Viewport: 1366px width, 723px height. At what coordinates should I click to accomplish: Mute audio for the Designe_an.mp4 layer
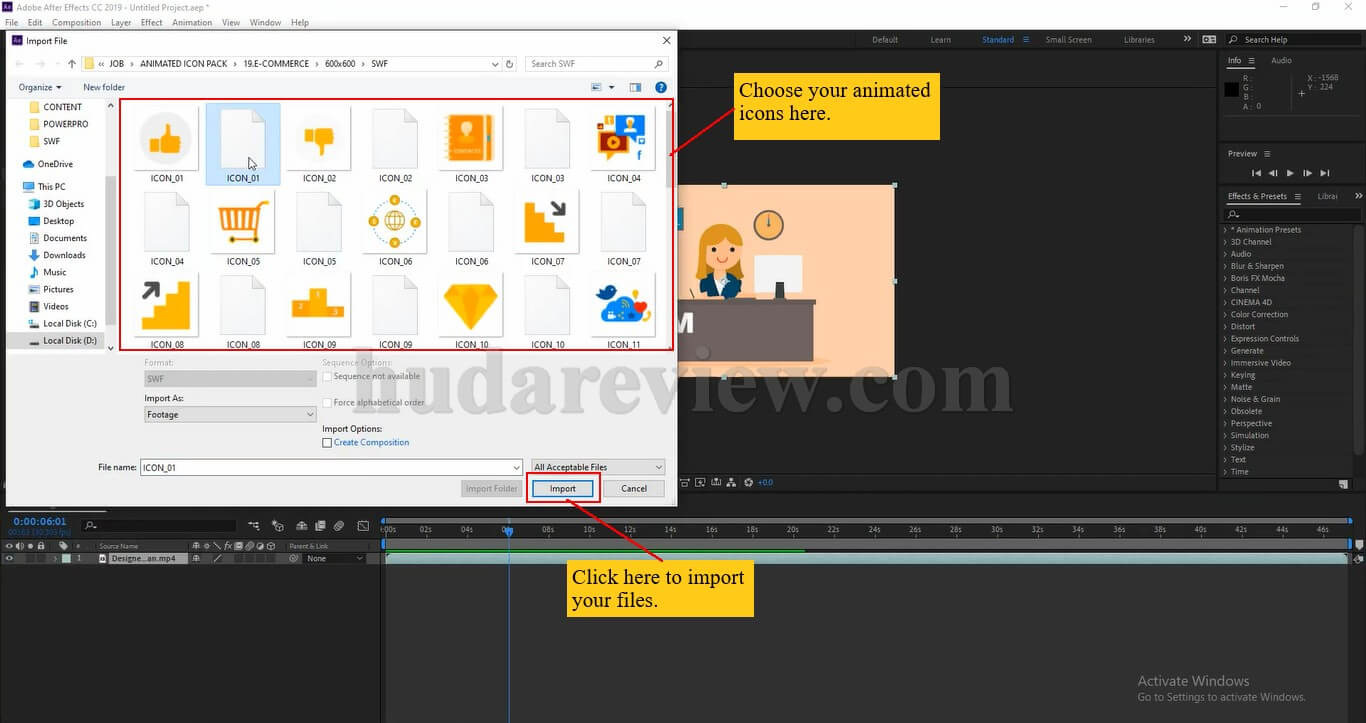(x=19, y=558)
